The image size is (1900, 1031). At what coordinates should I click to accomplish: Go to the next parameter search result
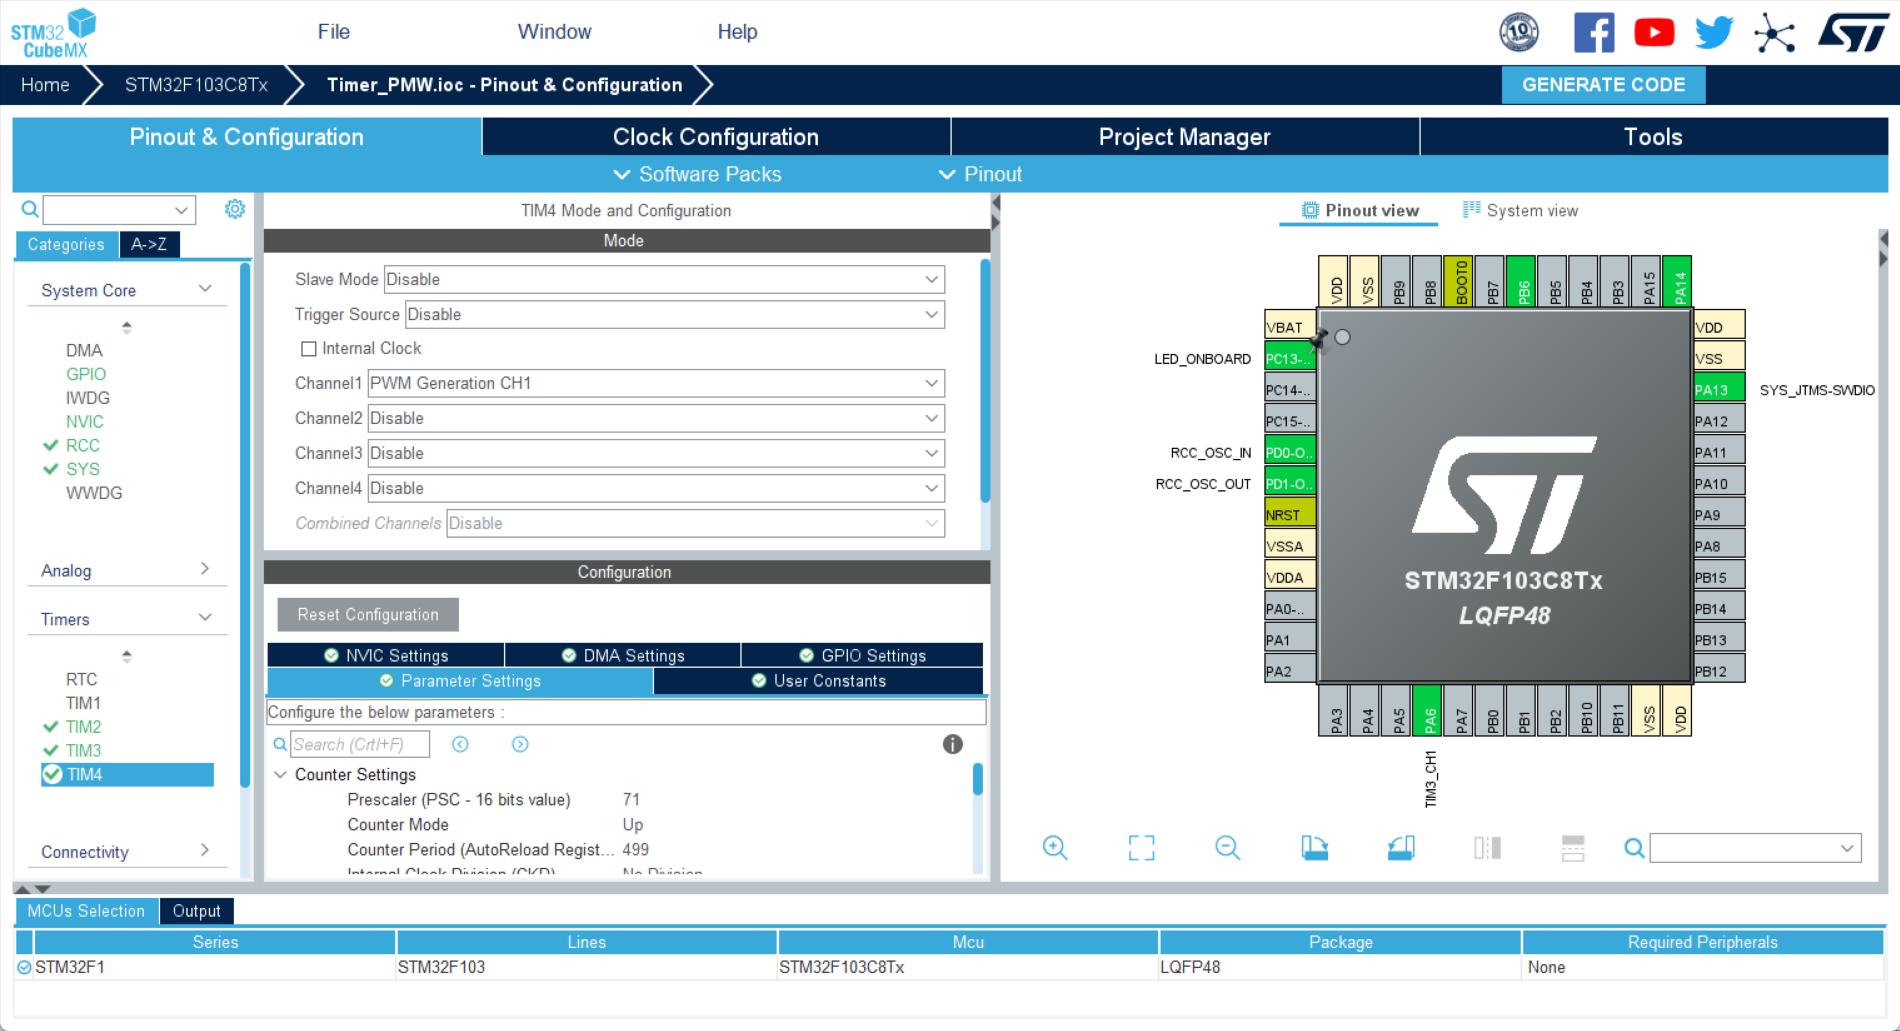click(520, 744)
